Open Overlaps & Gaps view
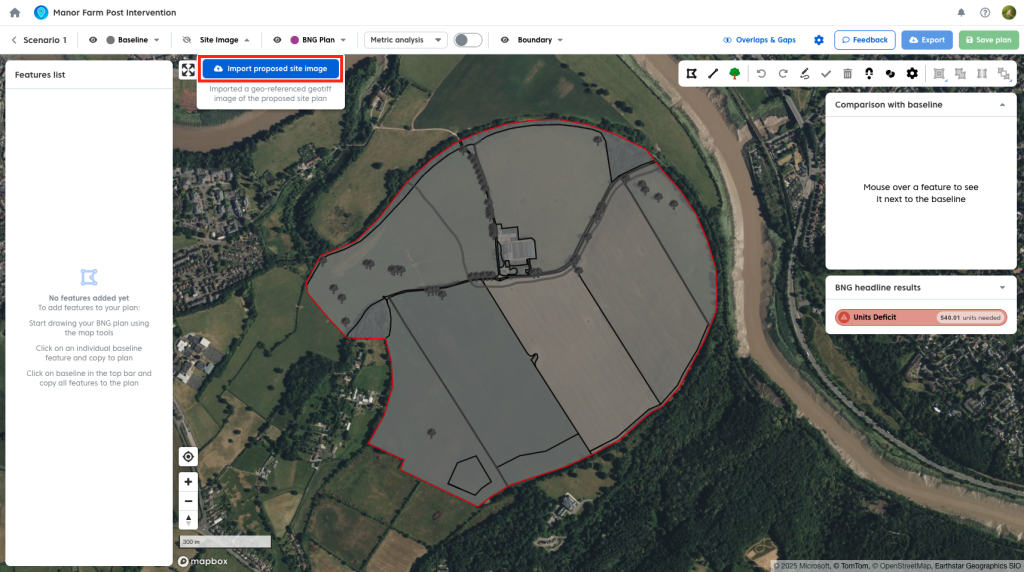 coord(759,40)
